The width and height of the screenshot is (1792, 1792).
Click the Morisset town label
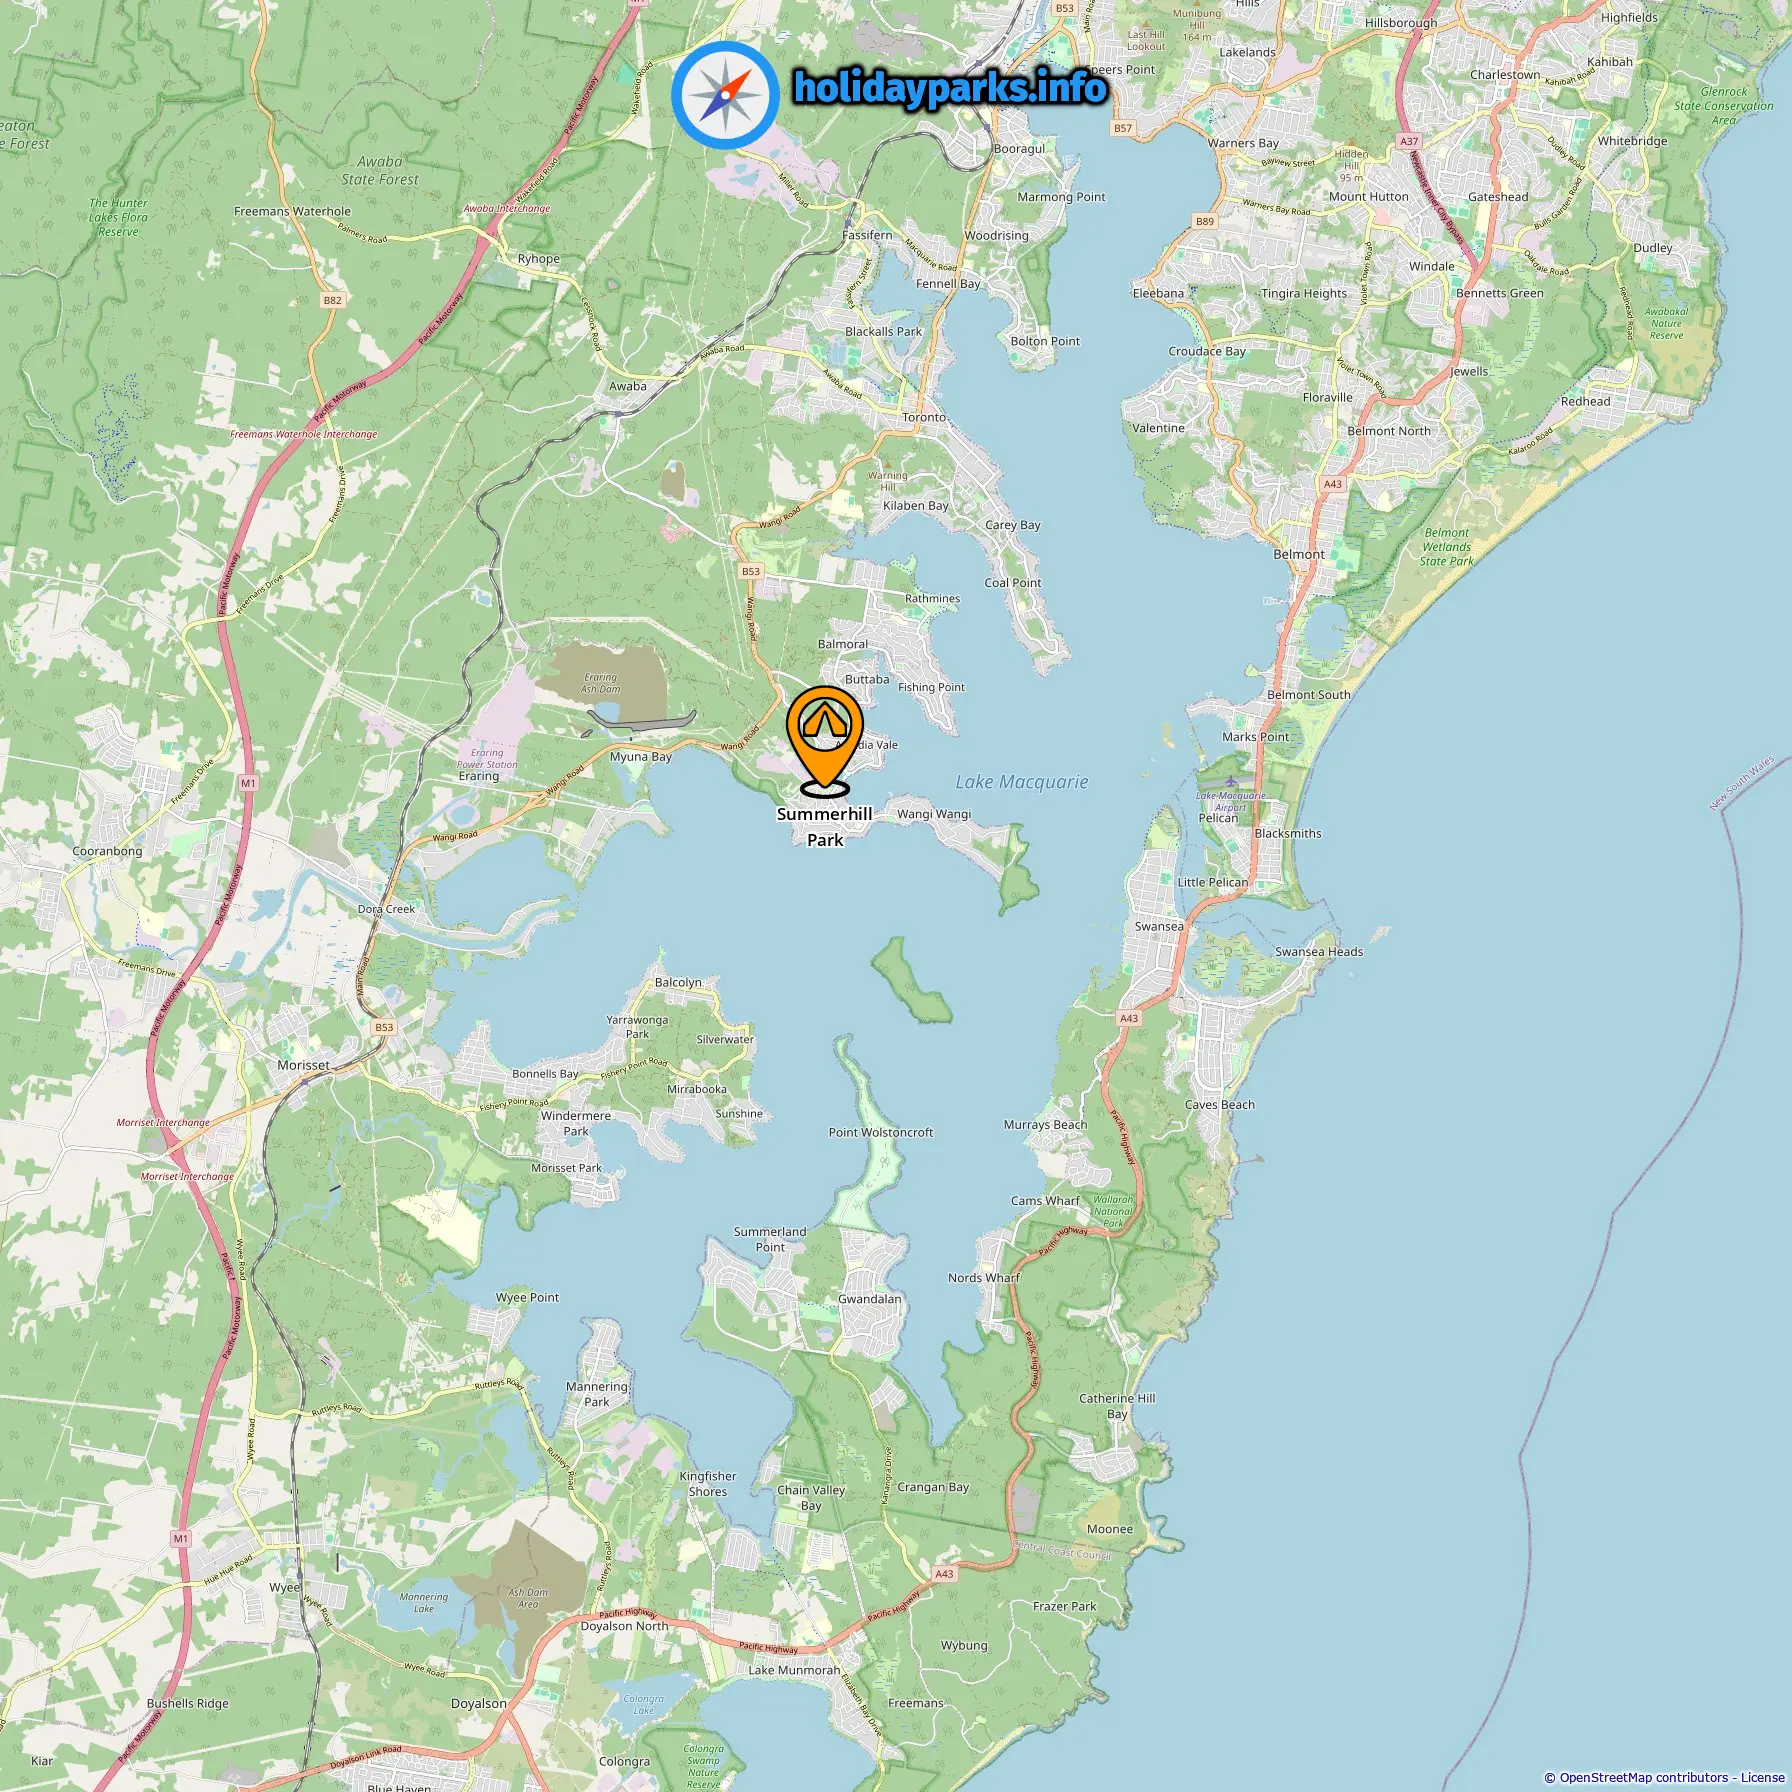point(303,1065)
